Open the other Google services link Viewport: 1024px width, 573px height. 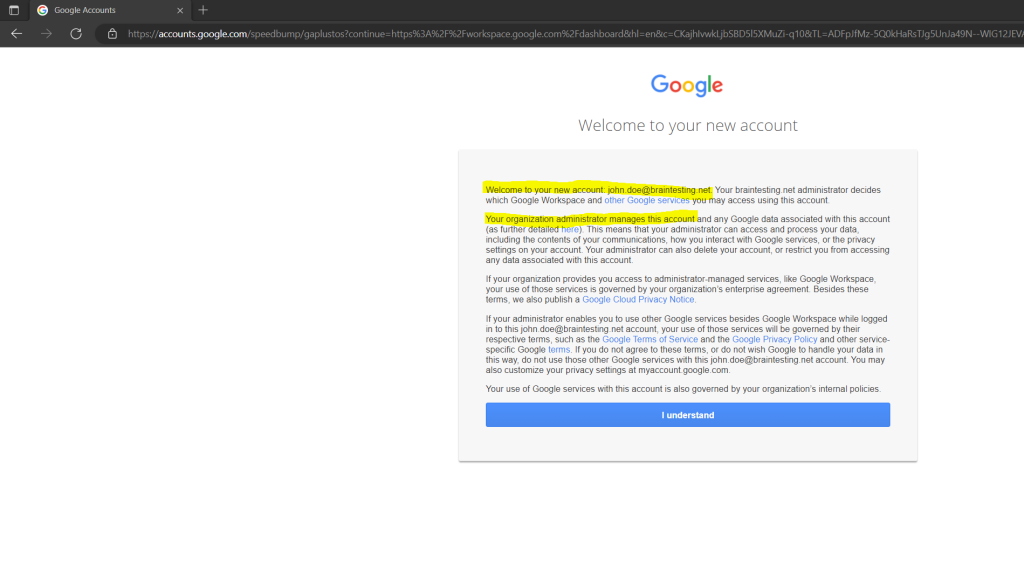pyautogui.click(x=647, y=201)
